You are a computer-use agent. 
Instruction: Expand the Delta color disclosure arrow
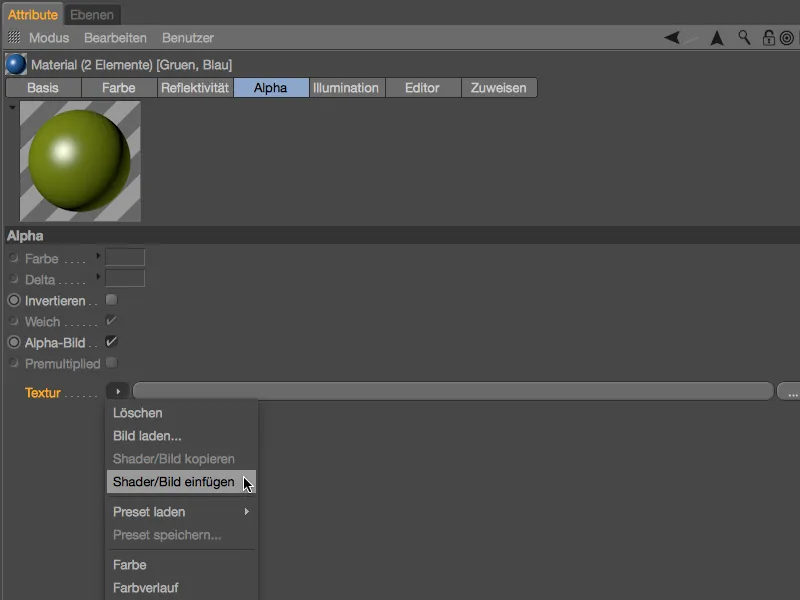[98, 277]
